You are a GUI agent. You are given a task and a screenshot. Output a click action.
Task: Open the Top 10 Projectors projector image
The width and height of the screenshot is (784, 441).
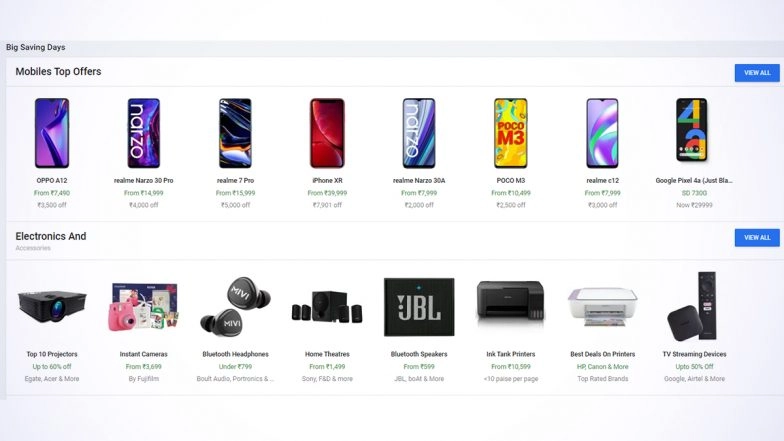52,307
